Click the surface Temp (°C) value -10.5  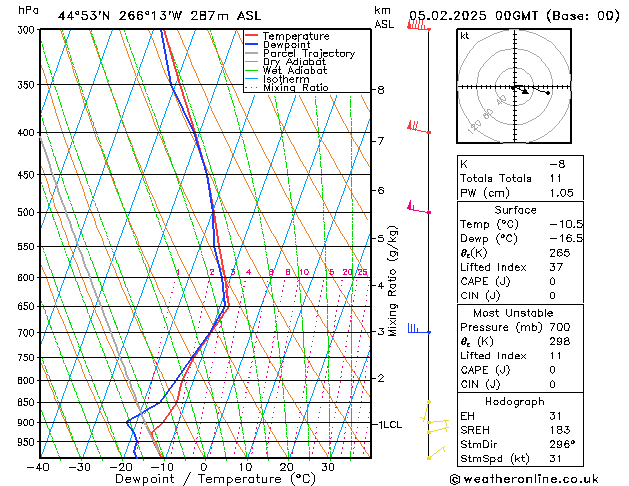[x=566, y=224]
